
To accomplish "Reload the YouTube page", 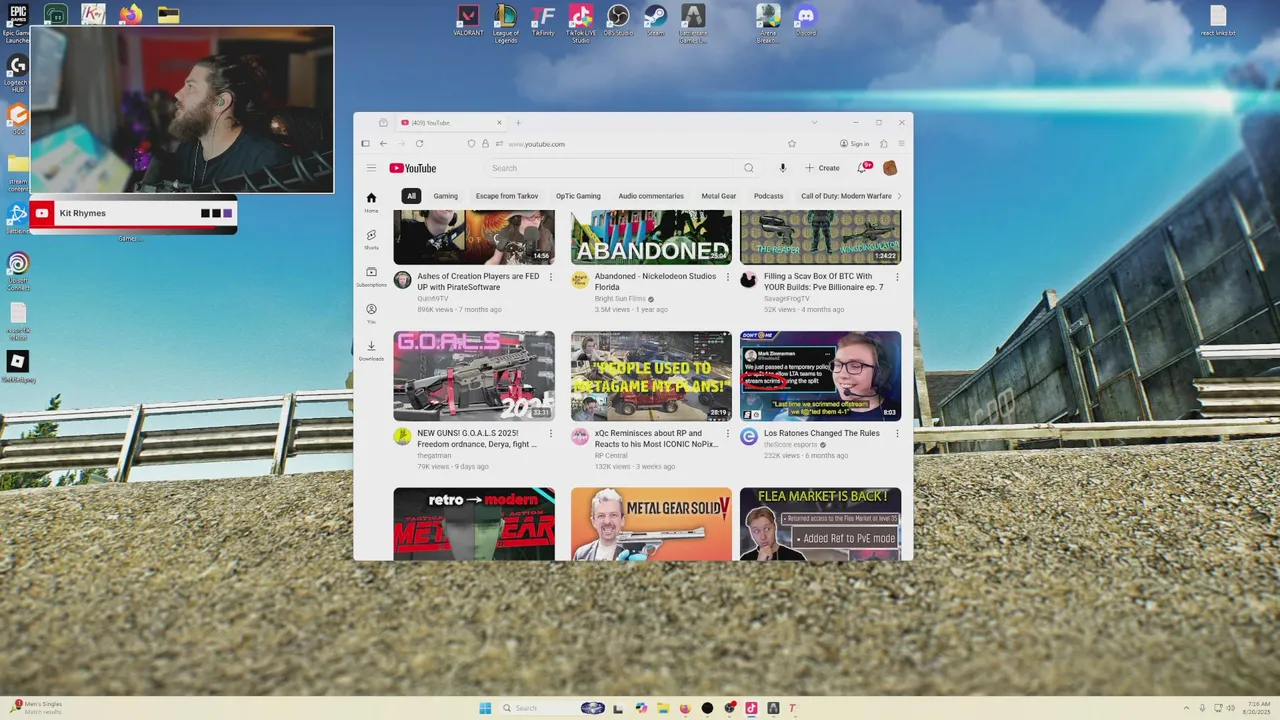I will [x=419, y=144].
